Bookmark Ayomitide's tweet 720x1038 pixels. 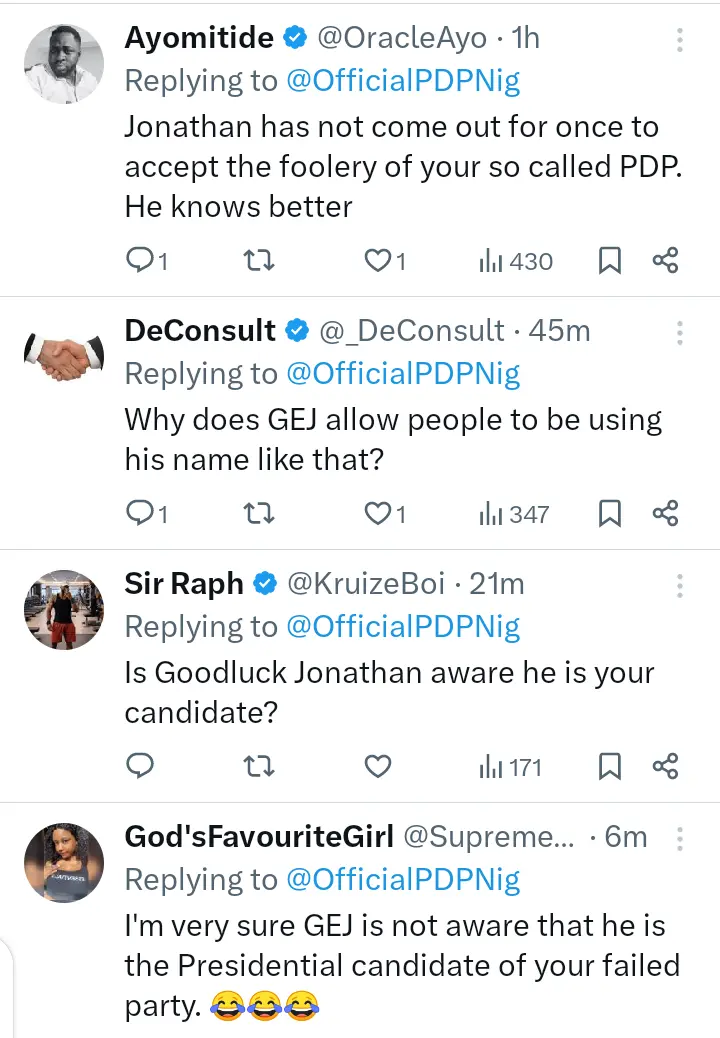[x=609, y=261]
